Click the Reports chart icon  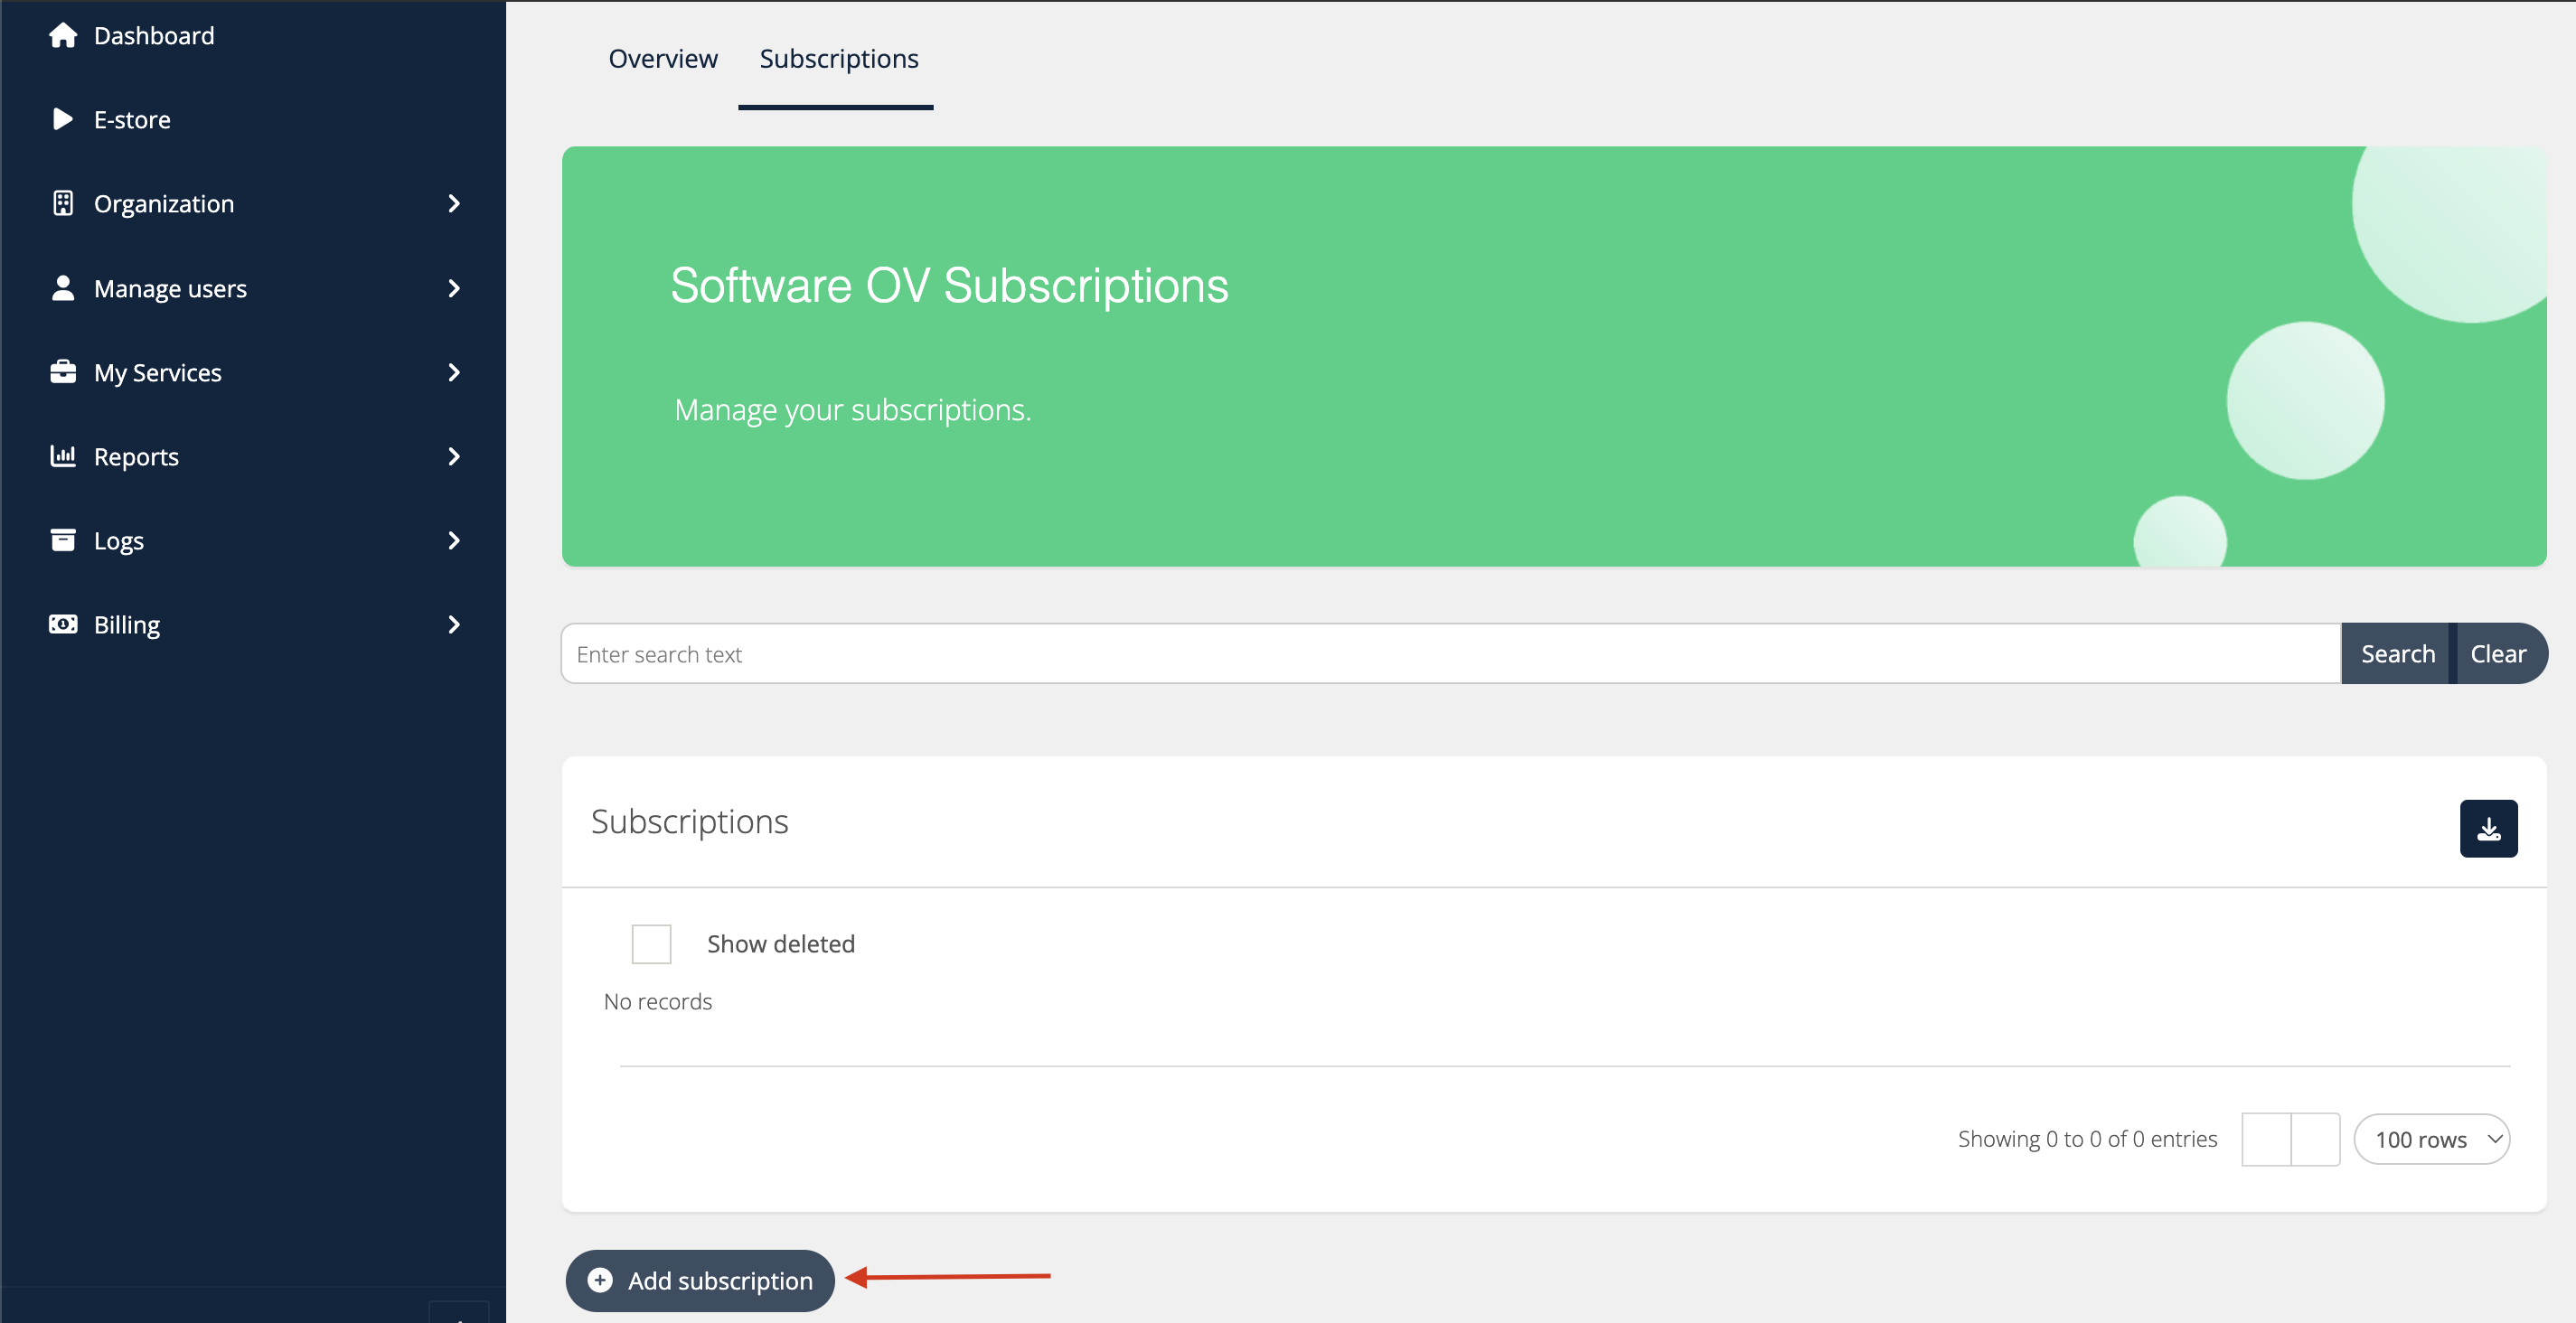(x=63, y=456)
